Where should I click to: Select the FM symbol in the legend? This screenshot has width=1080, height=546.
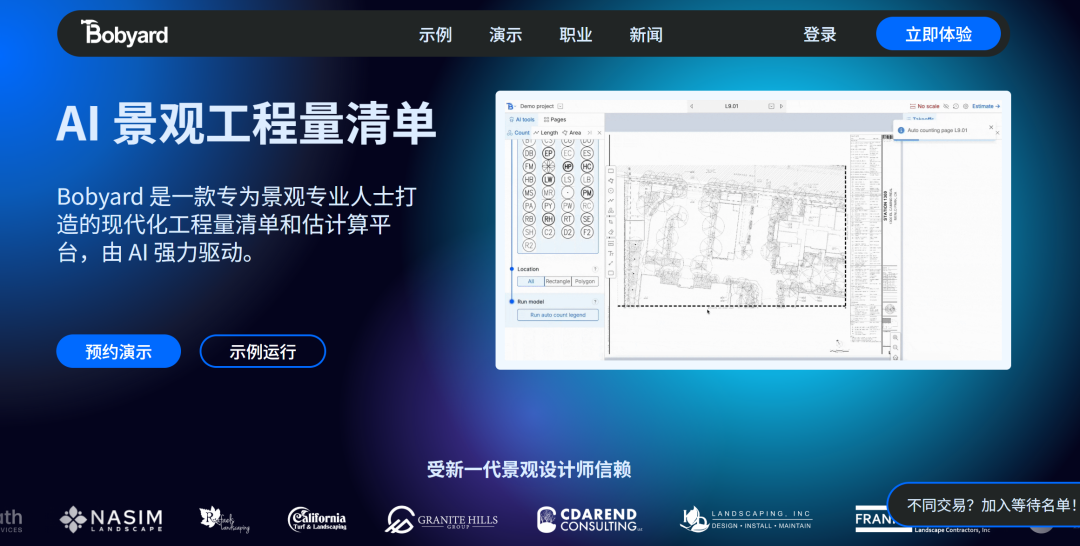(x=529, y=167)
